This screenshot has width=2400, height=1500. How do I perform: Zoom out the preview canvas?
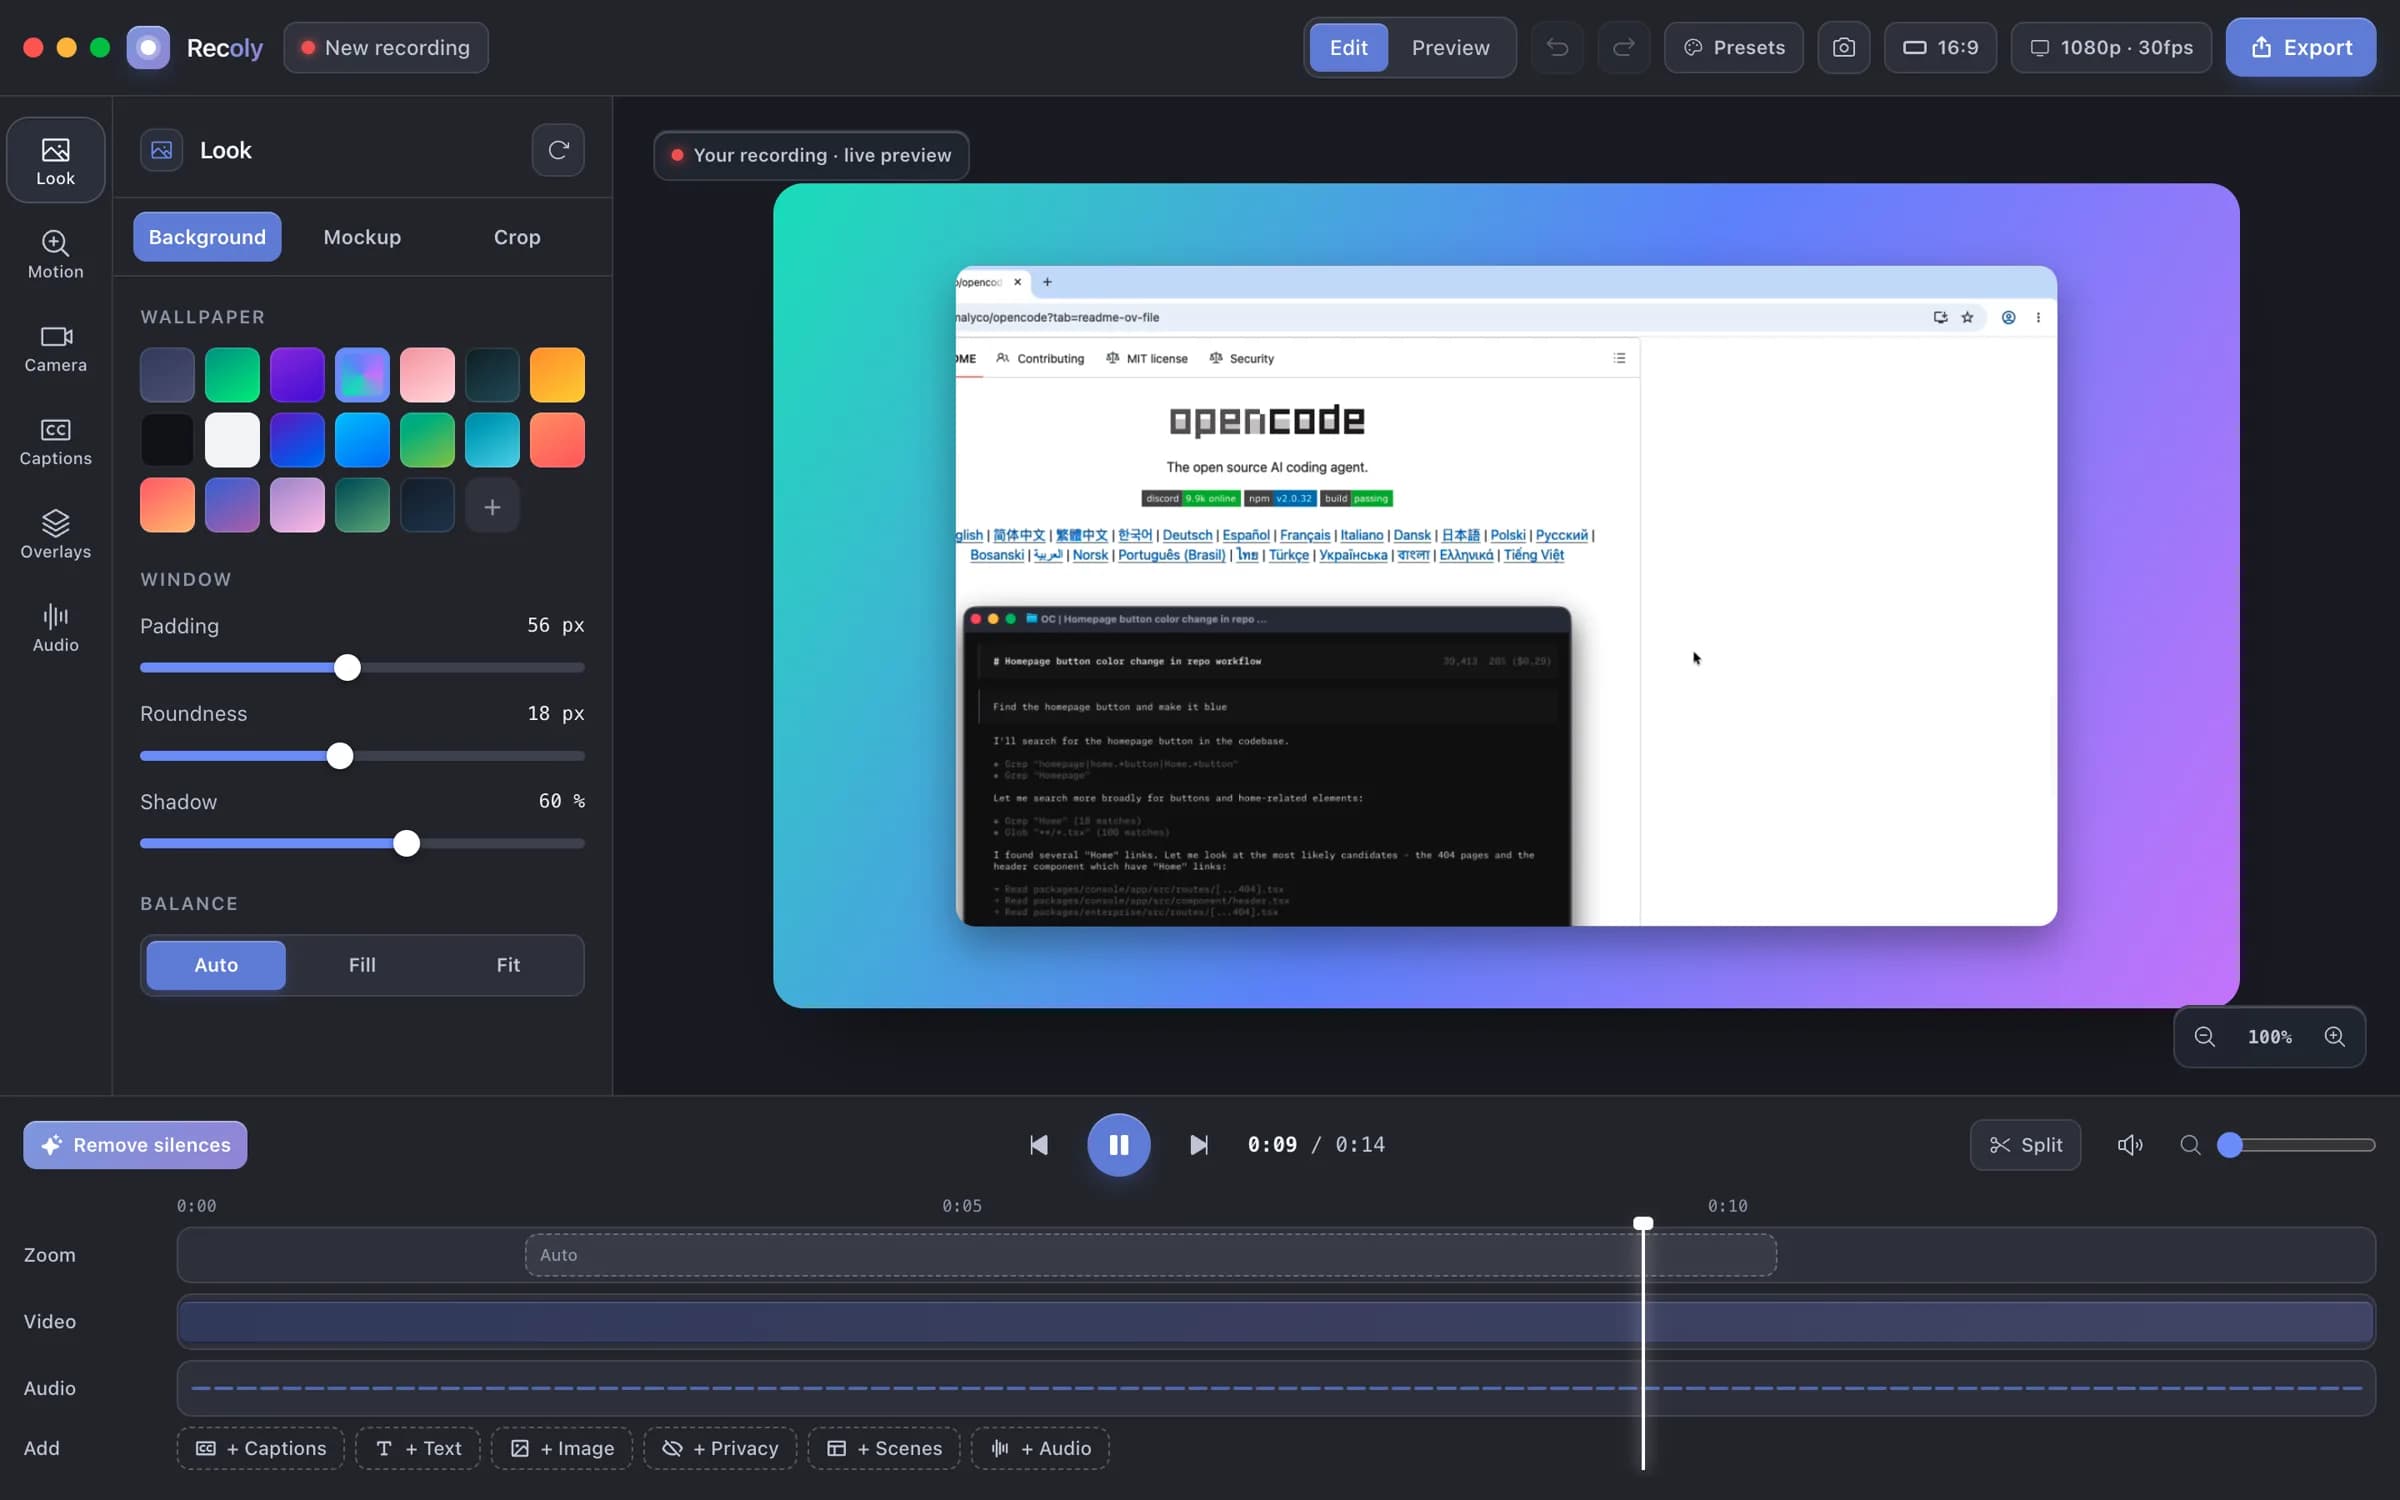(x=2205, y=1037)
